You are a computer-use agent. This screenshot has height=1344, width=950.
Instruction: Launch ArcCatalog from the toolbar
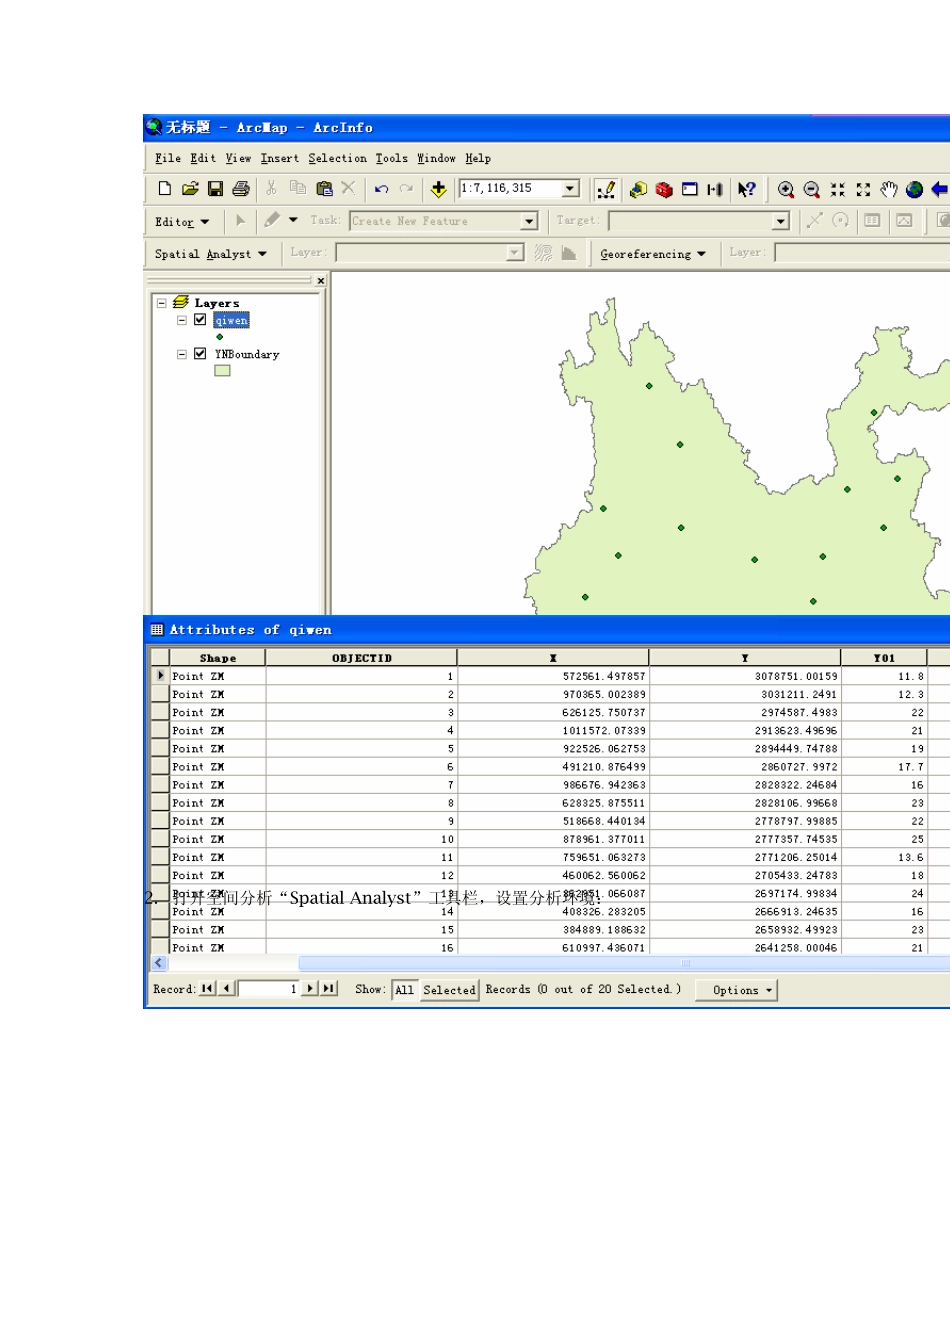coord(638,189)
